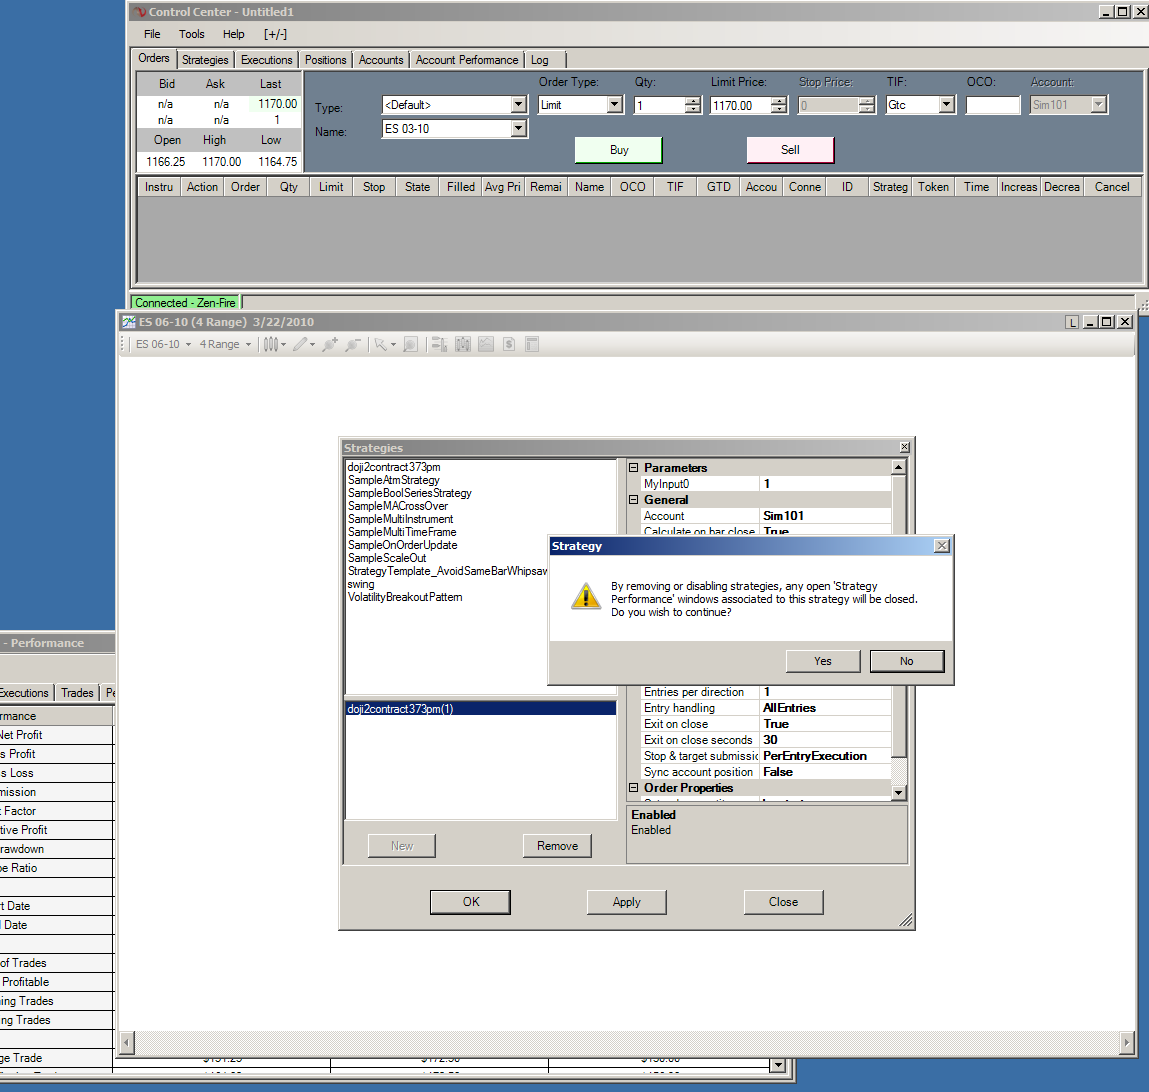
Task: Click the chart window icon in title bar
Action: pyautogui.click(x=129, y=322)
